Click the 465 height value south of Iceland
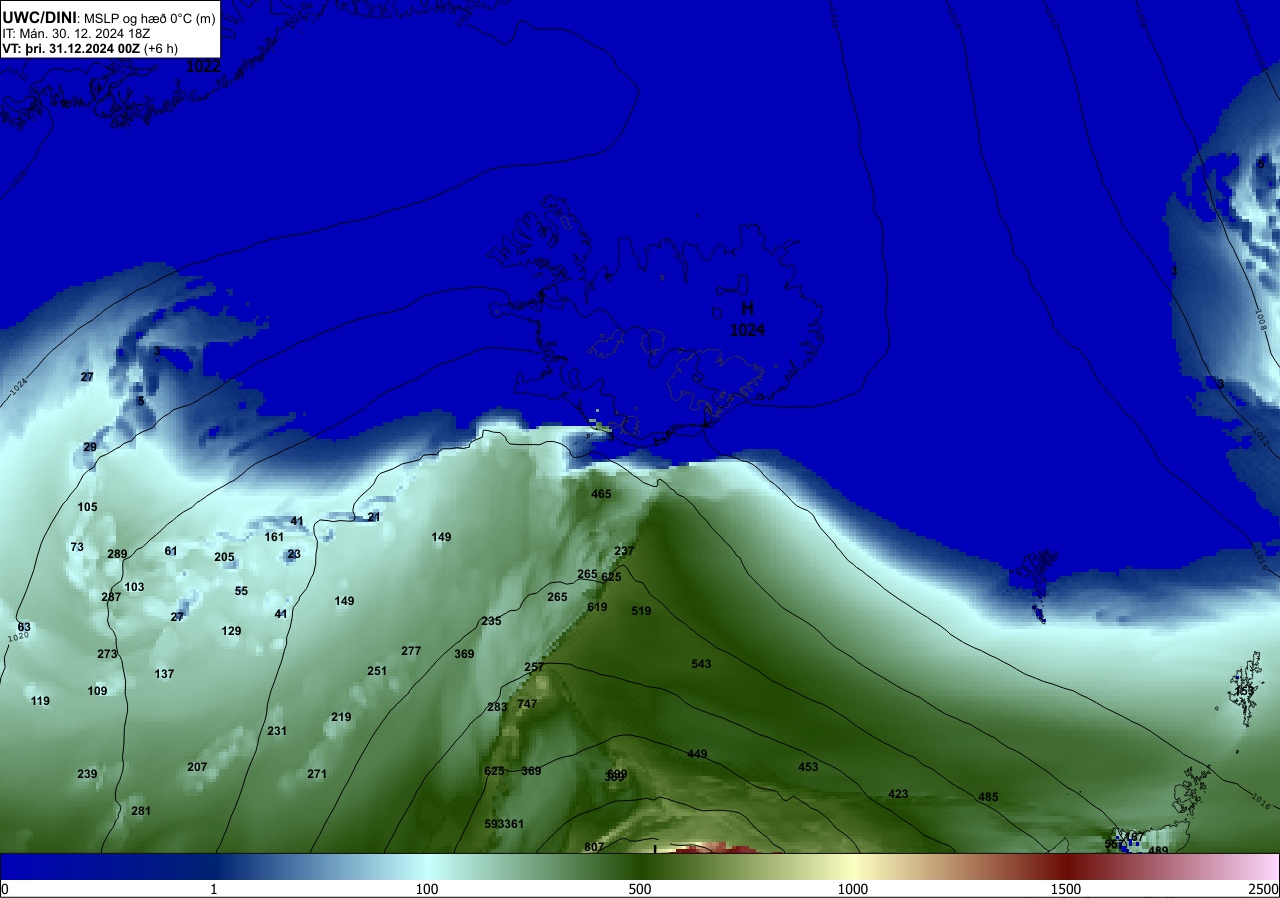Image resolution: width=1280 pixels, height=898 pixels. click(x=601, y=494)
